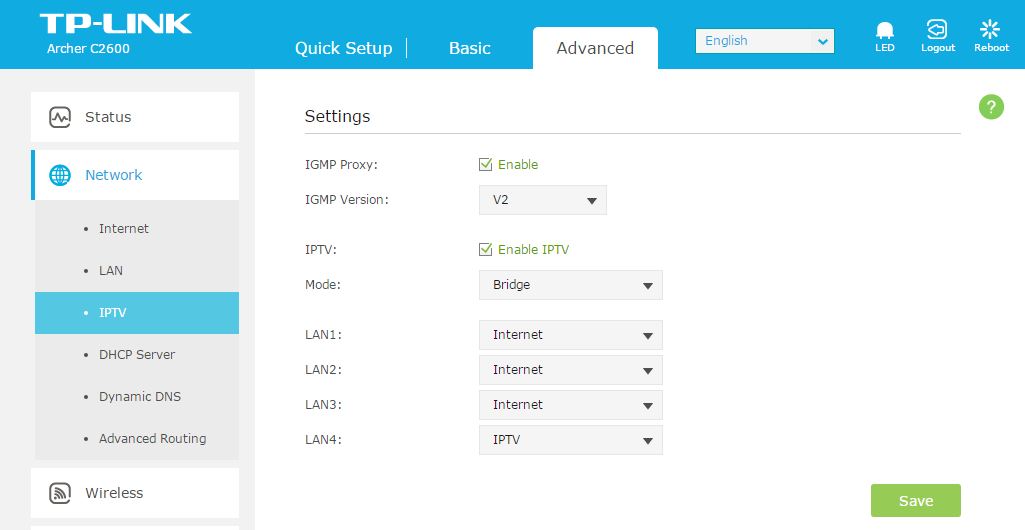Click the Network globe icon
Viewport: 1025px width, 530px height.
tap(60, 175)
